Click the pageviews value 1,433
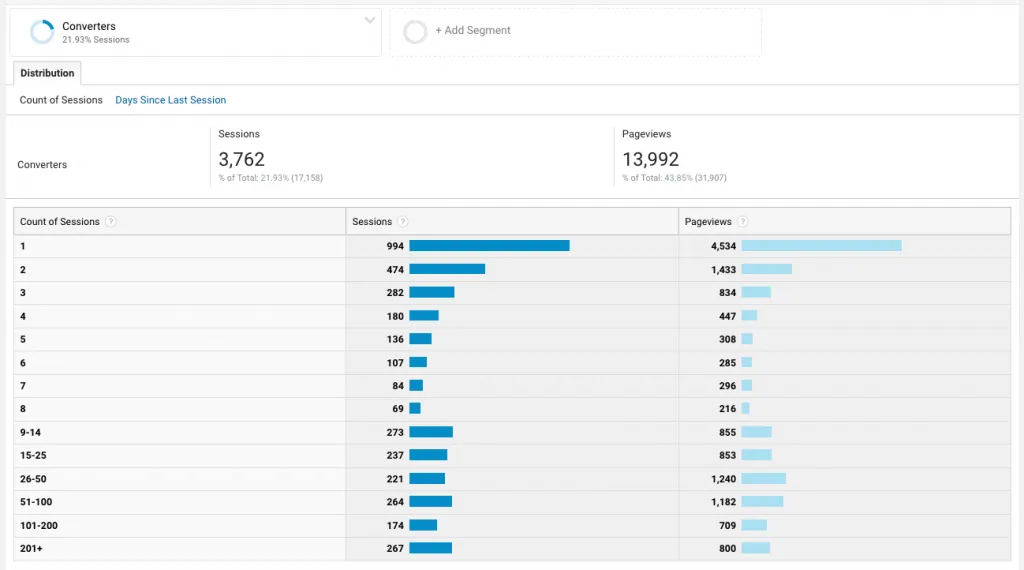 pos(724,270)
